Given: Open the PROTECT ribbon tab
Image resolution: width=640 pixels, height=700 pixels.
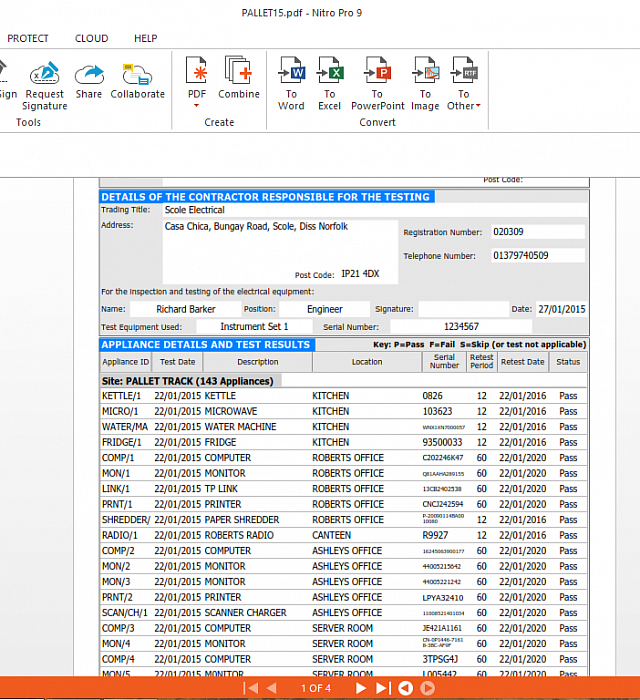Looking at the screenshot, I should click(x=28, y=38).
